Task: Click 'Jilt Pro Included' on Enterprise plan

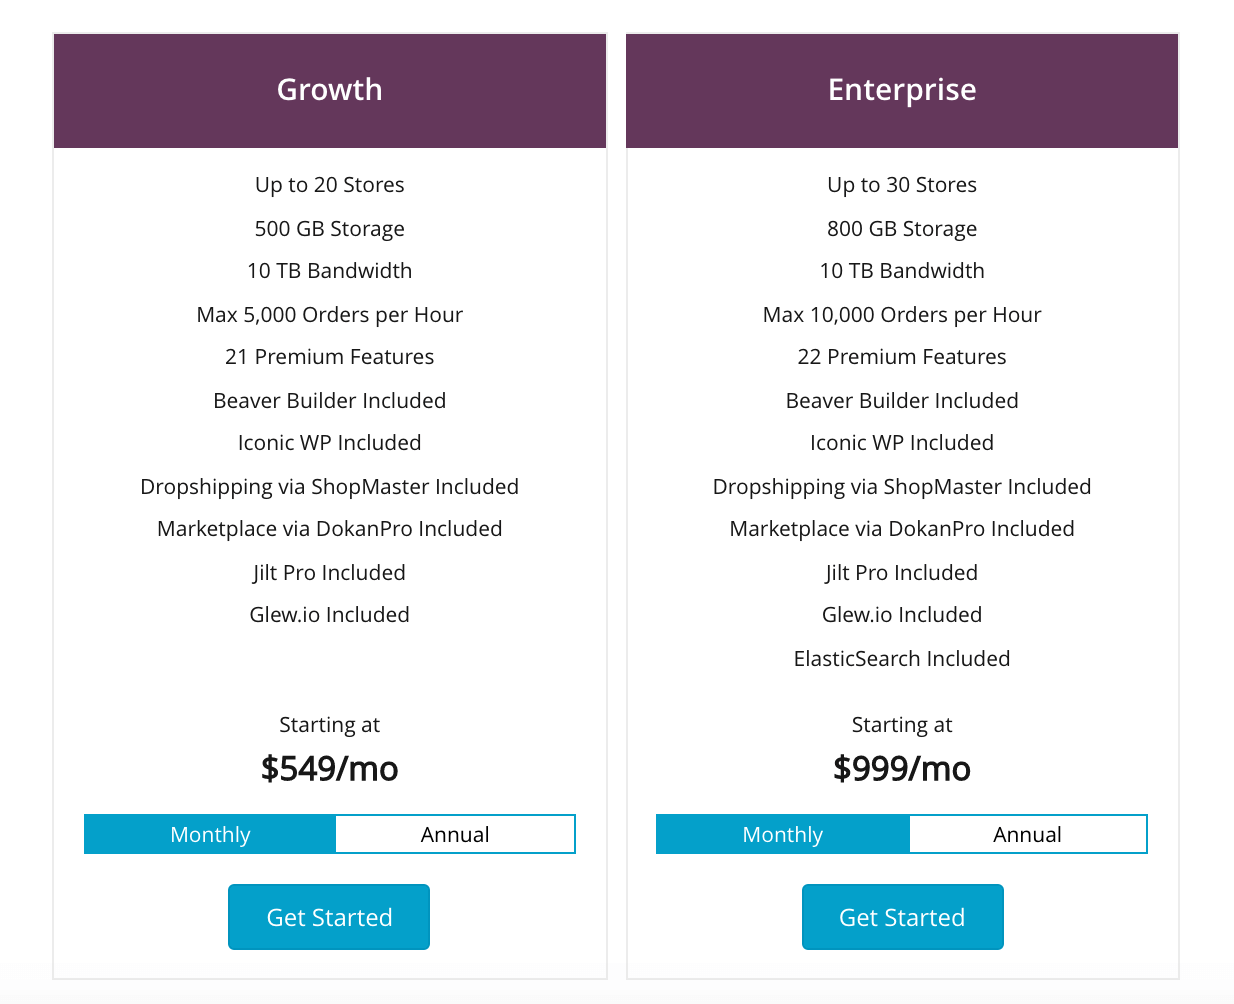Action: pyautogui.click(x=902, y=572)
